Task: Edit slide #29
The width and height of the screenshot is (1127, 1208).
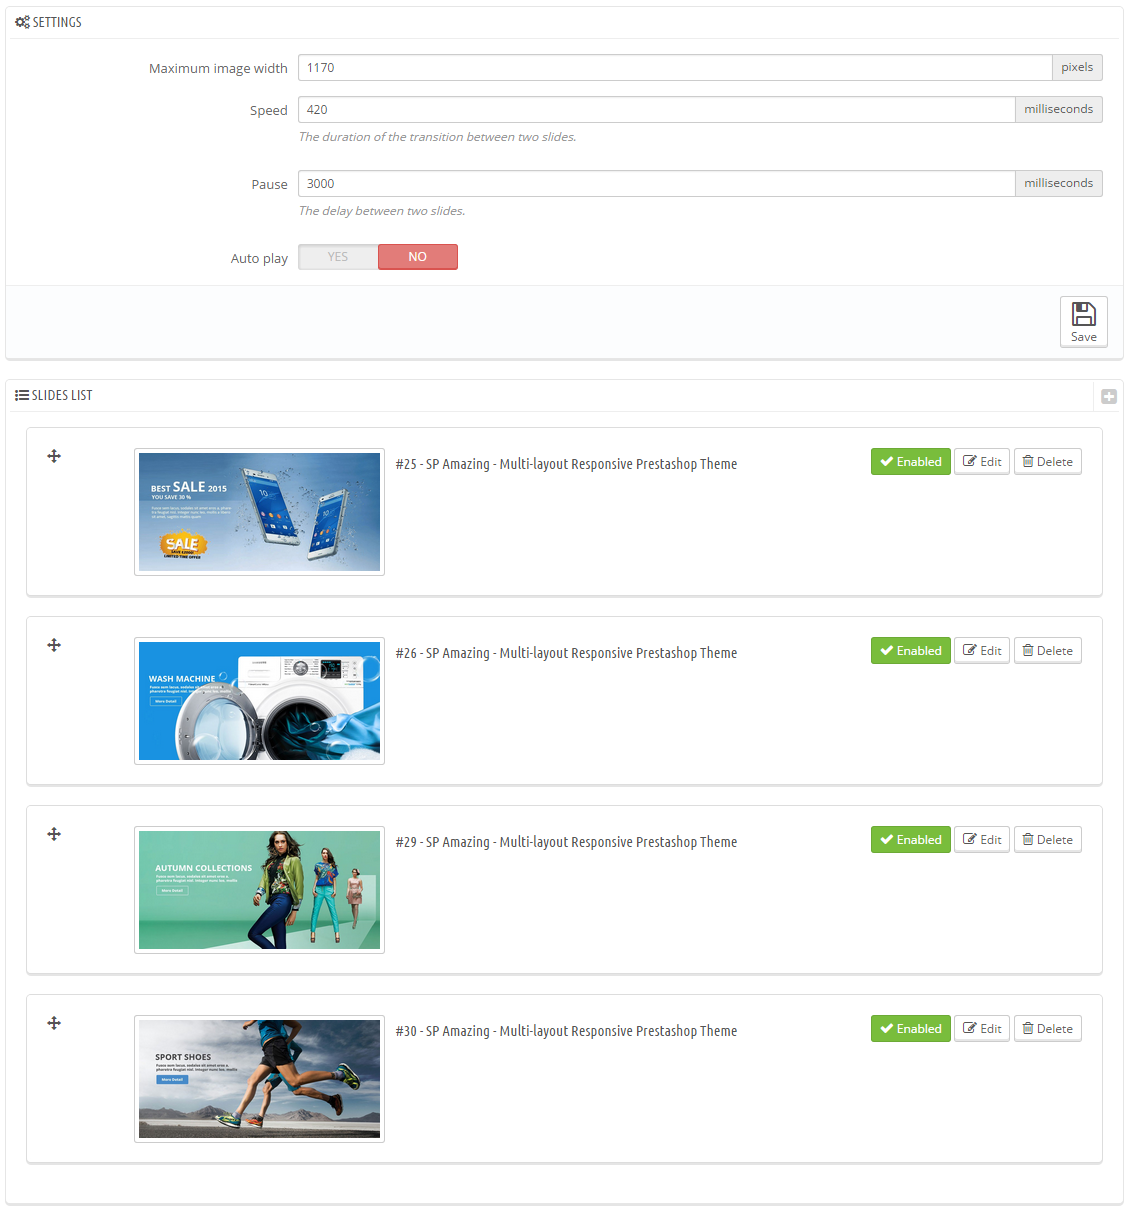Action: 982,840
